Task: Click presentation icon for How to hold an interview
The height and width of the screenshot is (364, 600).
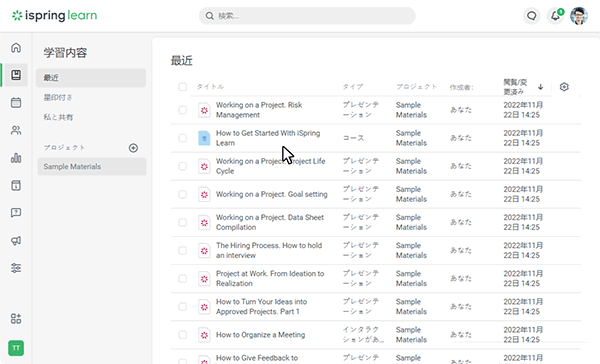Action: [x=204, y=251]
